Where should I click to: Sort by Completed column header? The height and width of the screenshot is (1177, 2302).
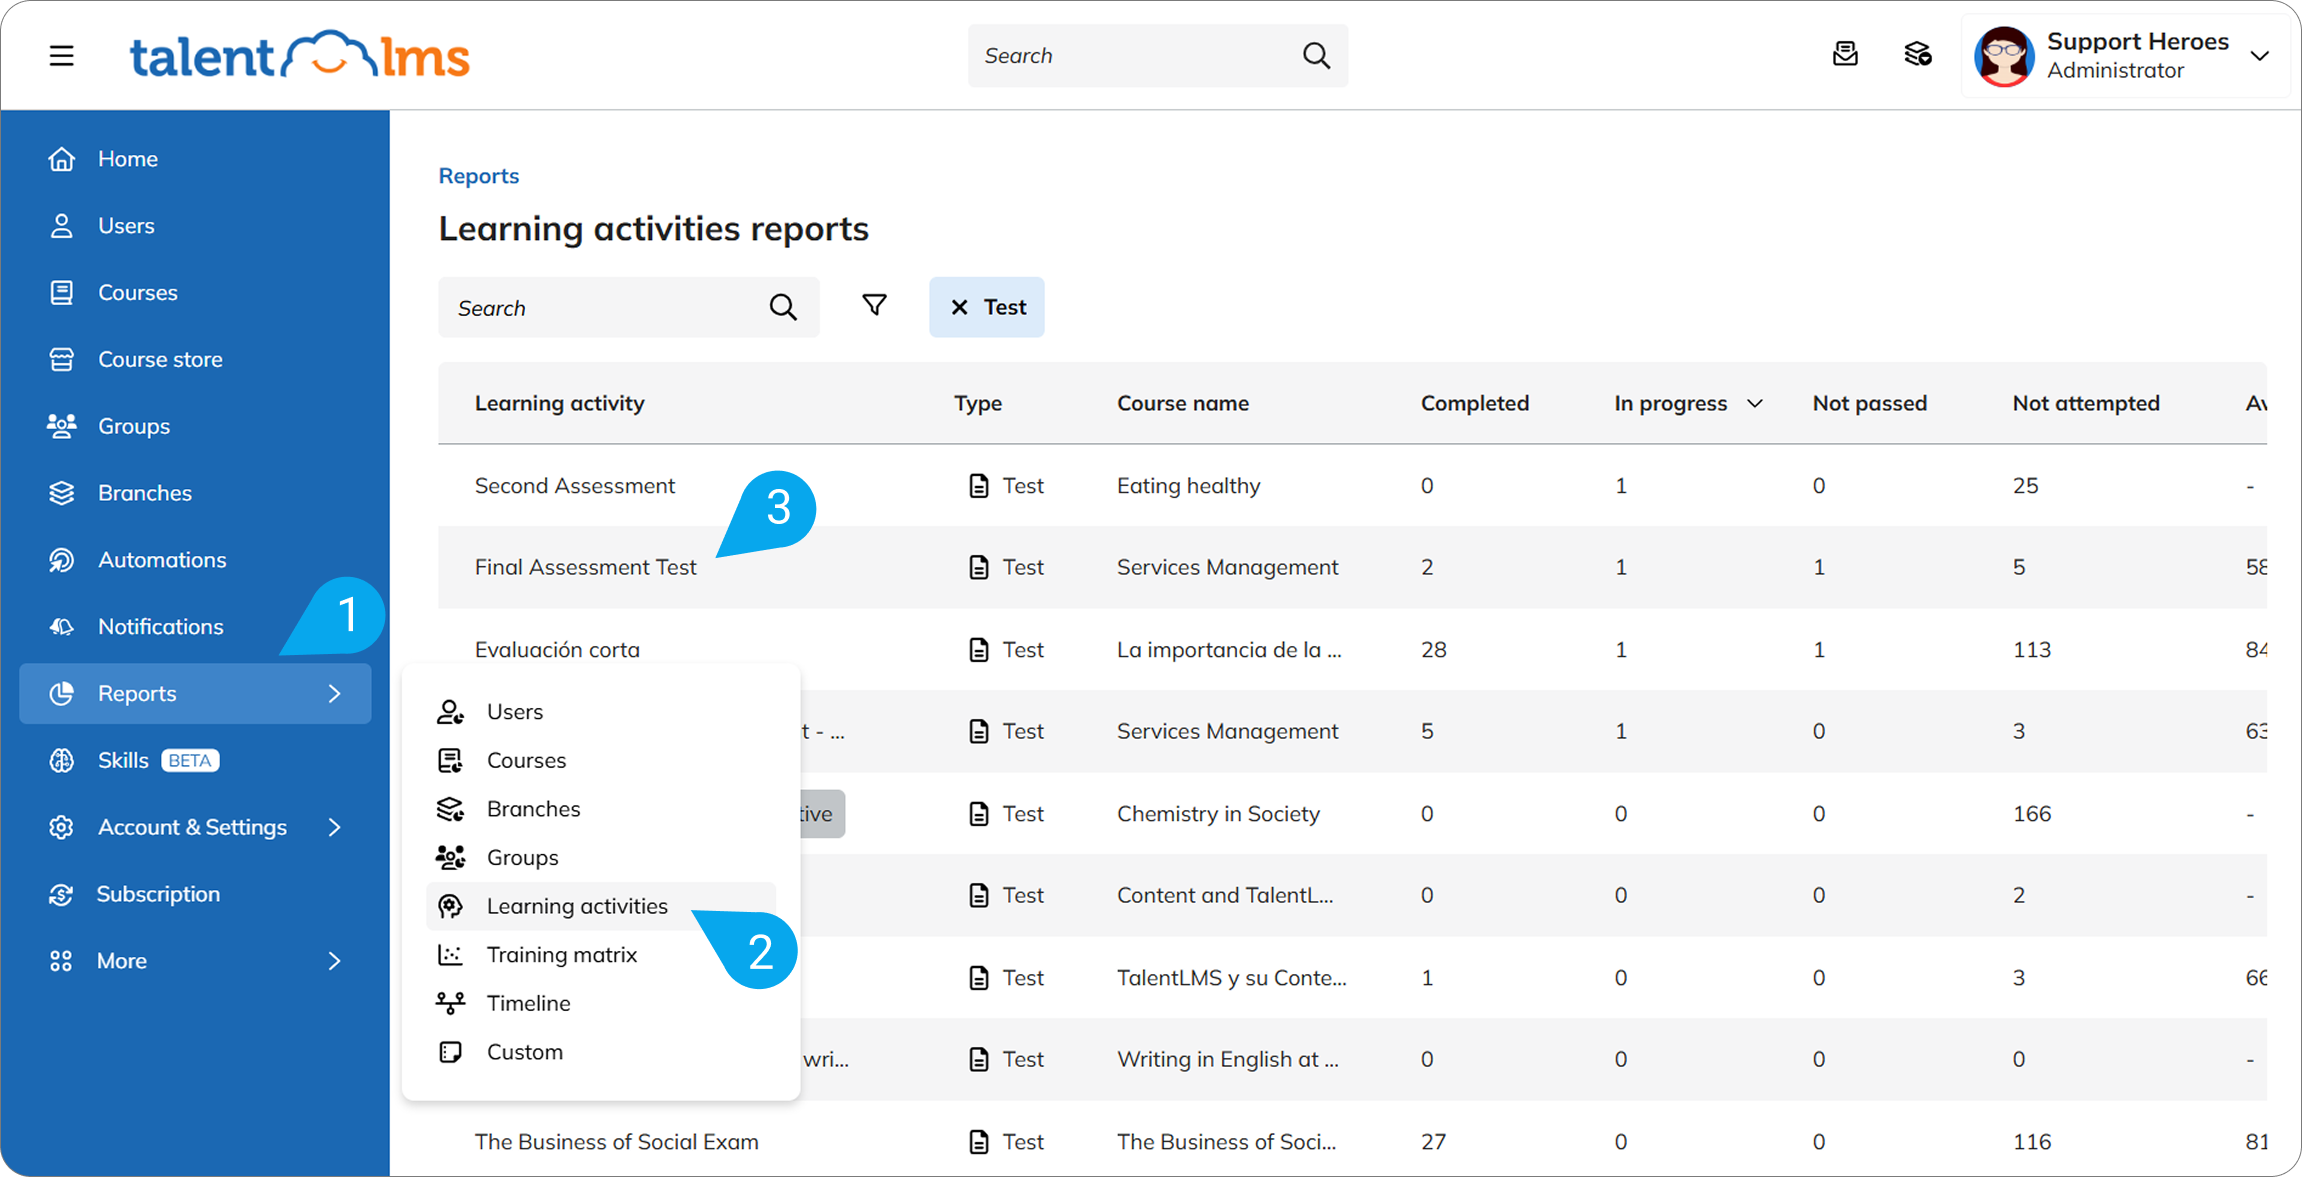1475,403
